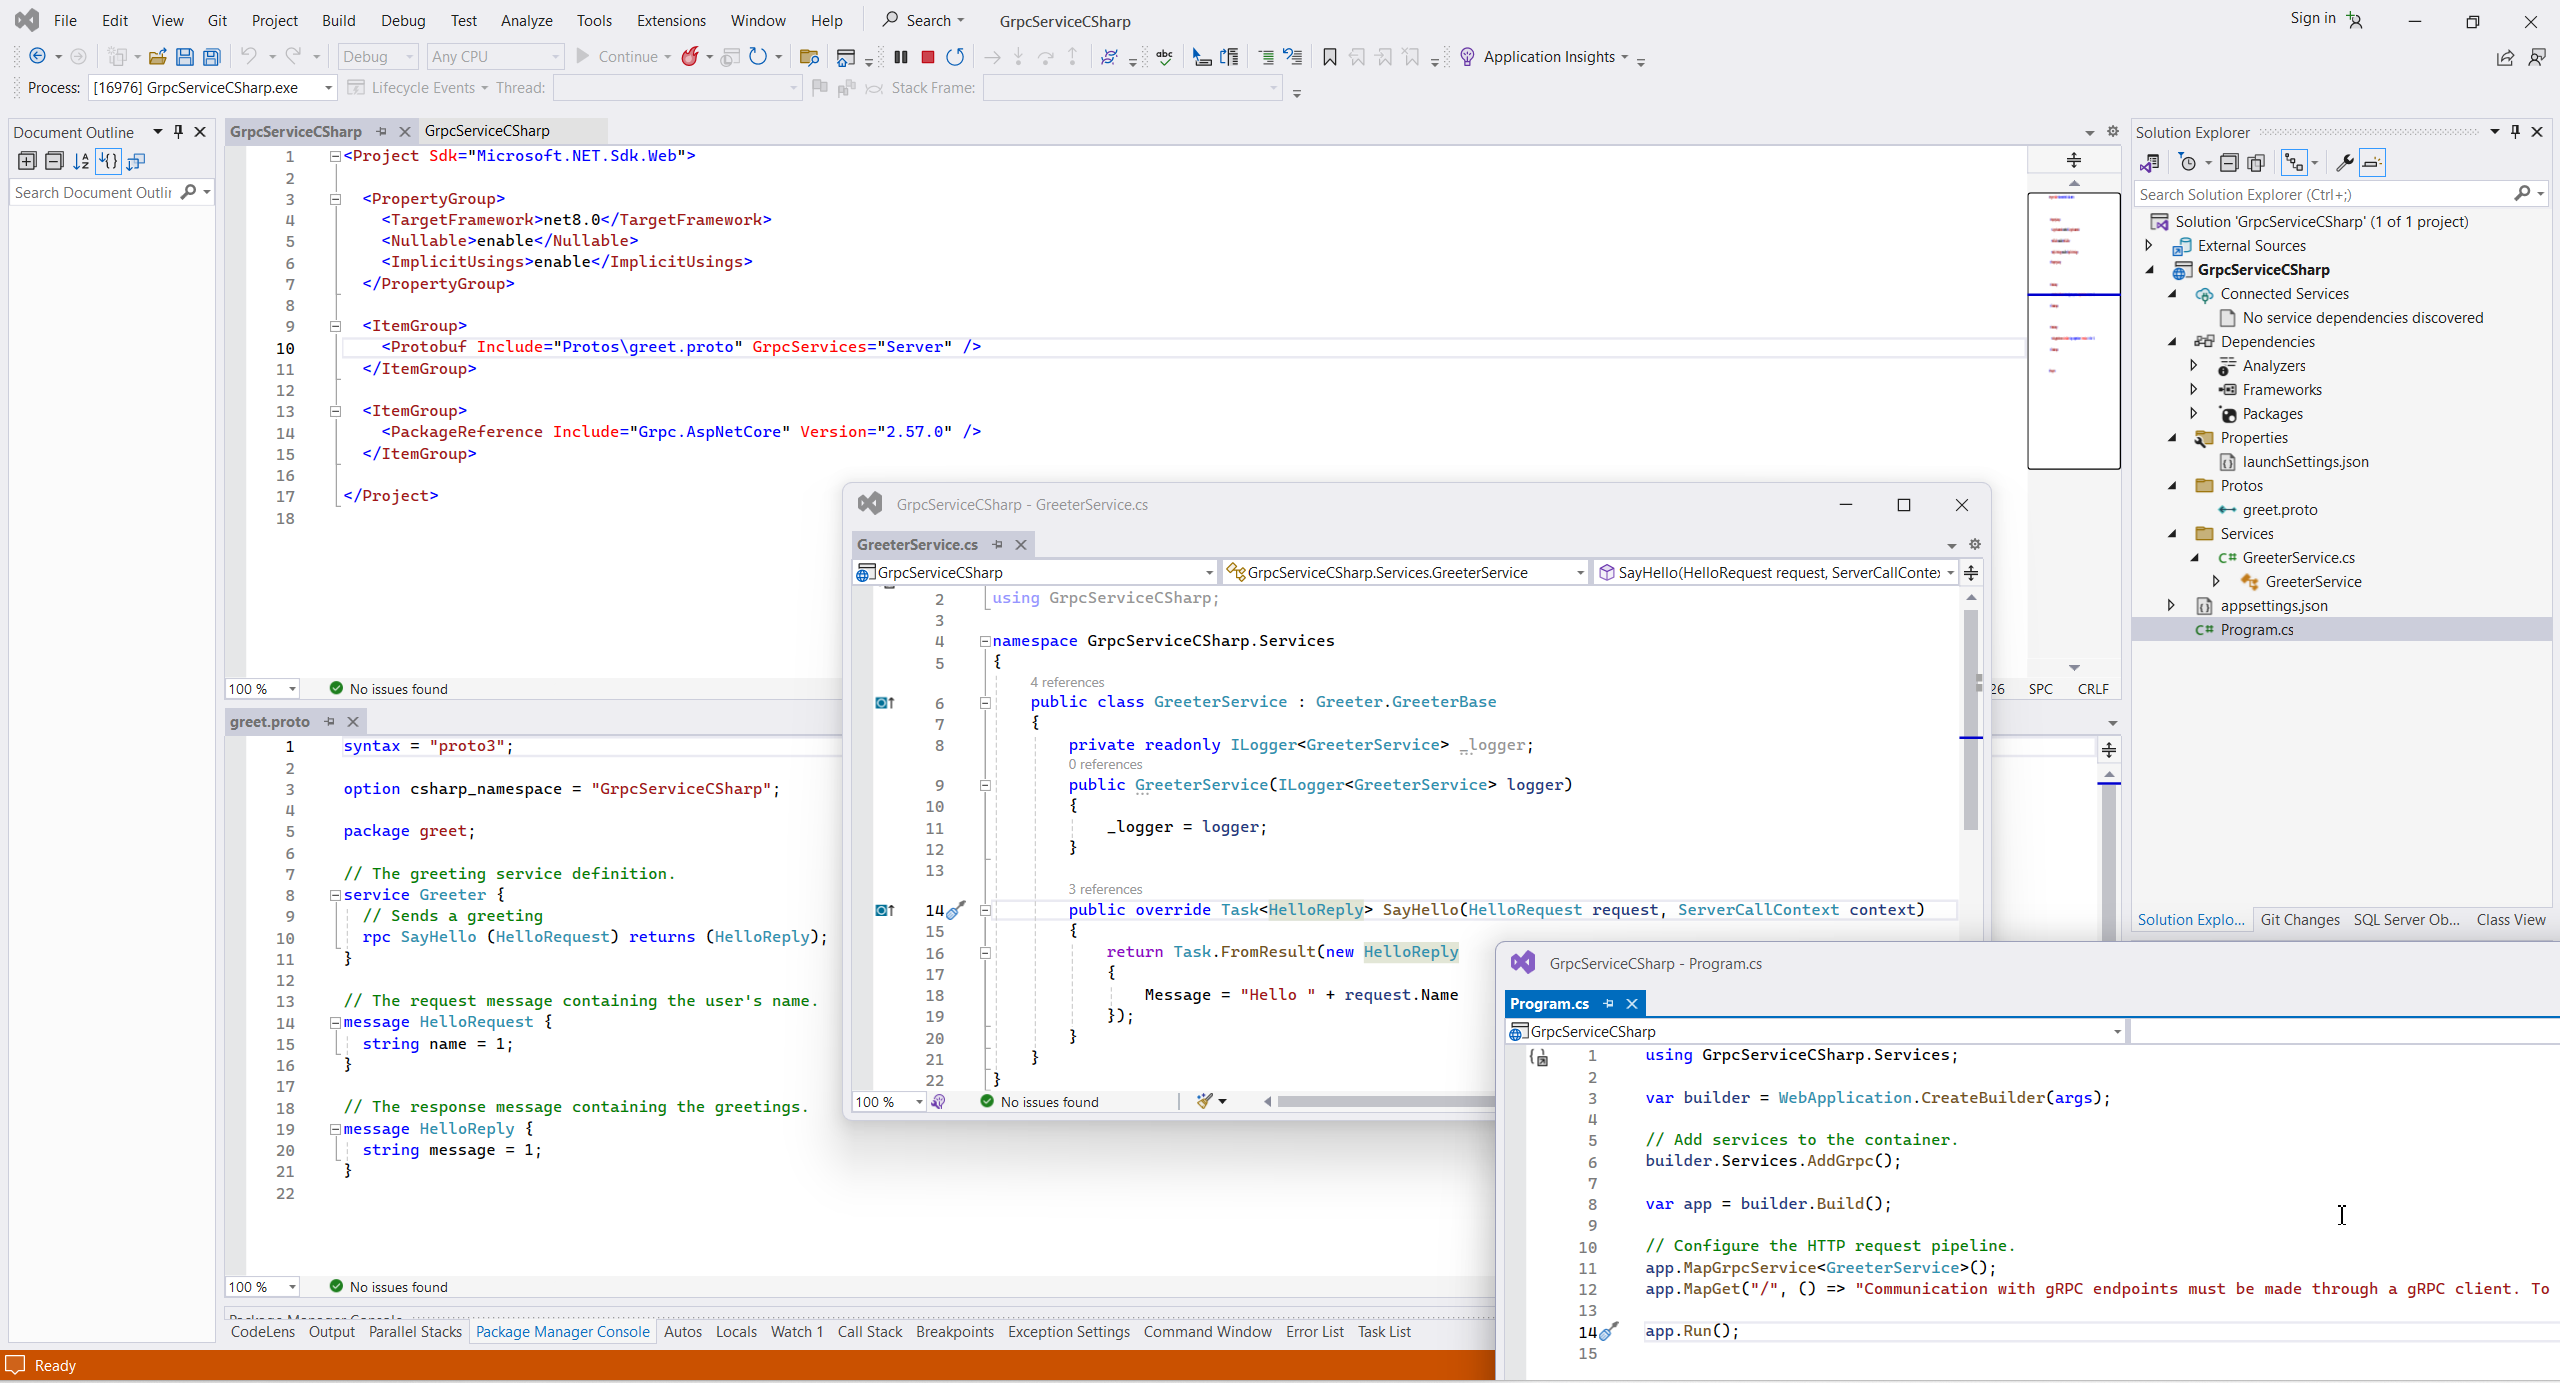Collapse All in Solution Explorer toolbar
The height and width of the screenshot is (1383, 2560).
click(x=2229, y=163)
